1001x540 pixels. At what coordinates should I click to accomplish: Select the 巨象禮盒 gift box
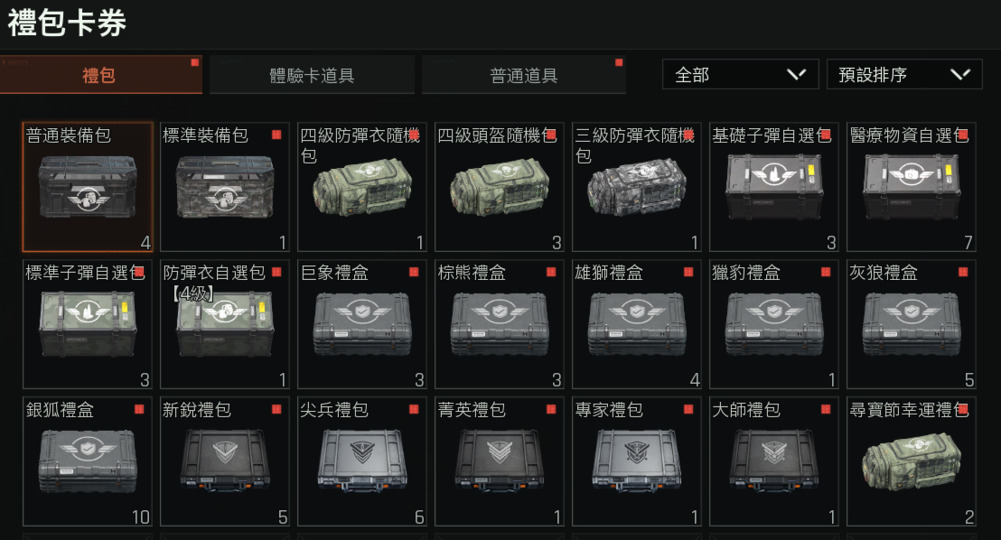(x=362, y=324)
